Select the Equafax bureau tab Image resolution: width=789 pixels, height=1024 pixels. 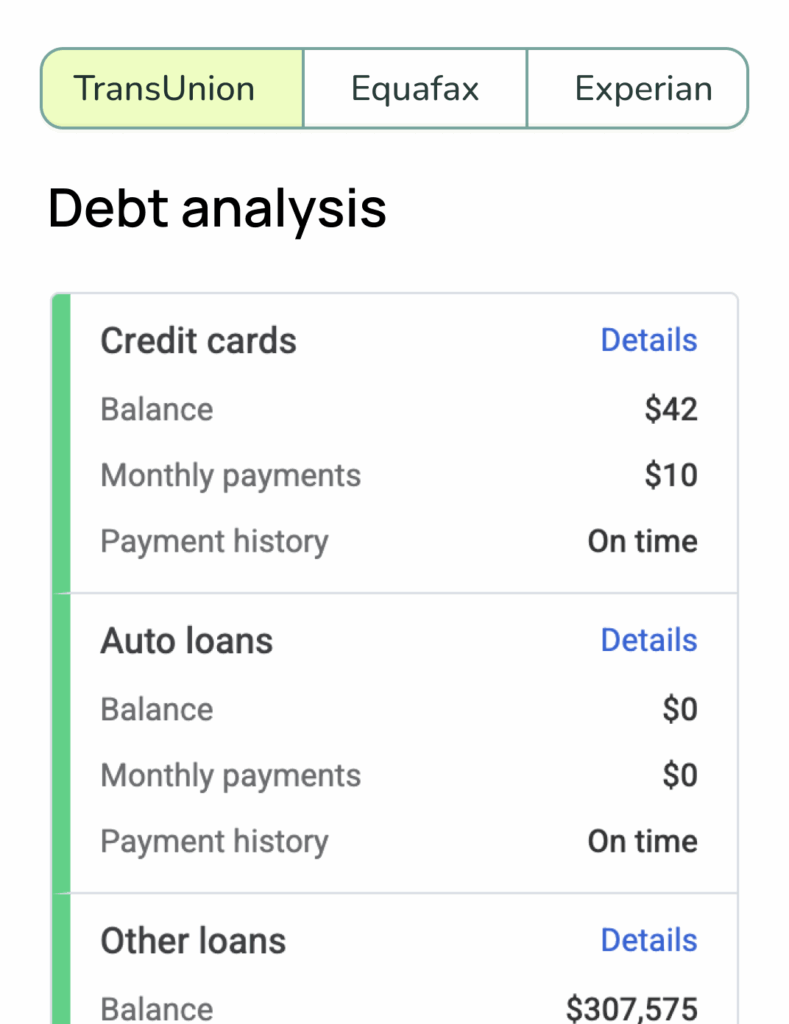[x=415, y=89]
